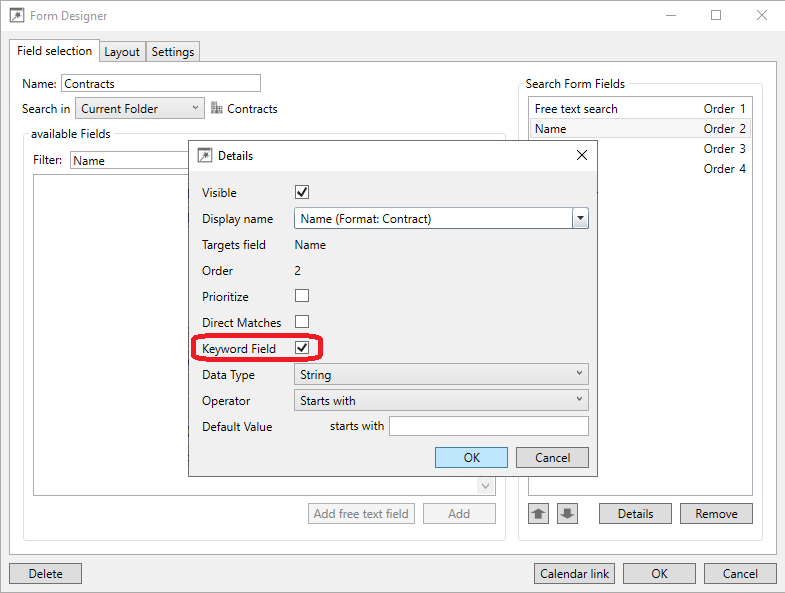The width and height of the screenshot is (785, 593).
Task: Close the Details dialog with X
Action: (x=582, y=155)
